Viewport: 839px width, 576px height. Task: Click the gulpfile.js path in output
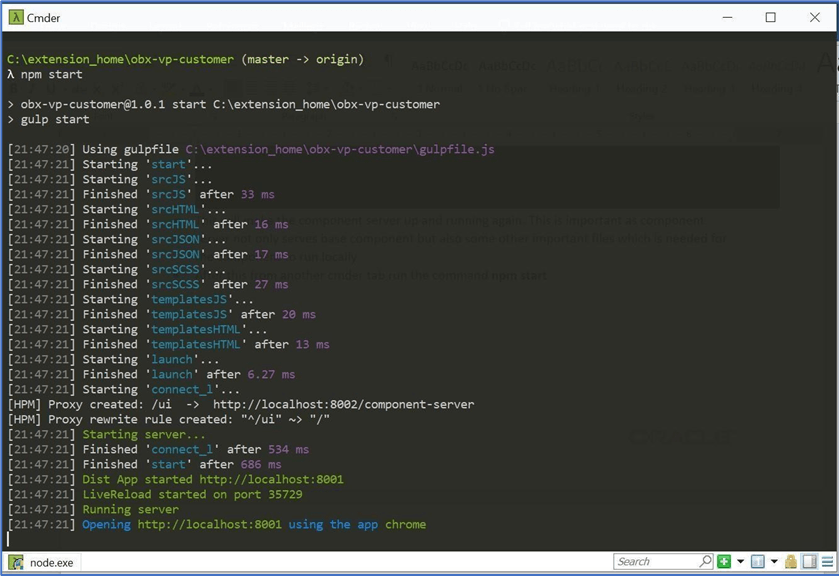point(340,149)
